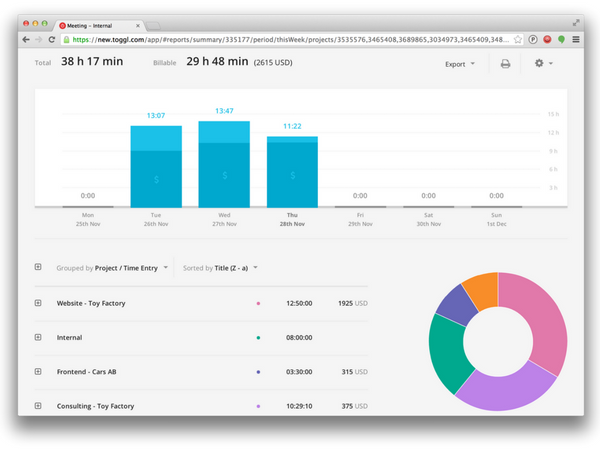The image size is (600, 450).
Task: Click the Website - Toy Factory project name
Action: (91, 303)
